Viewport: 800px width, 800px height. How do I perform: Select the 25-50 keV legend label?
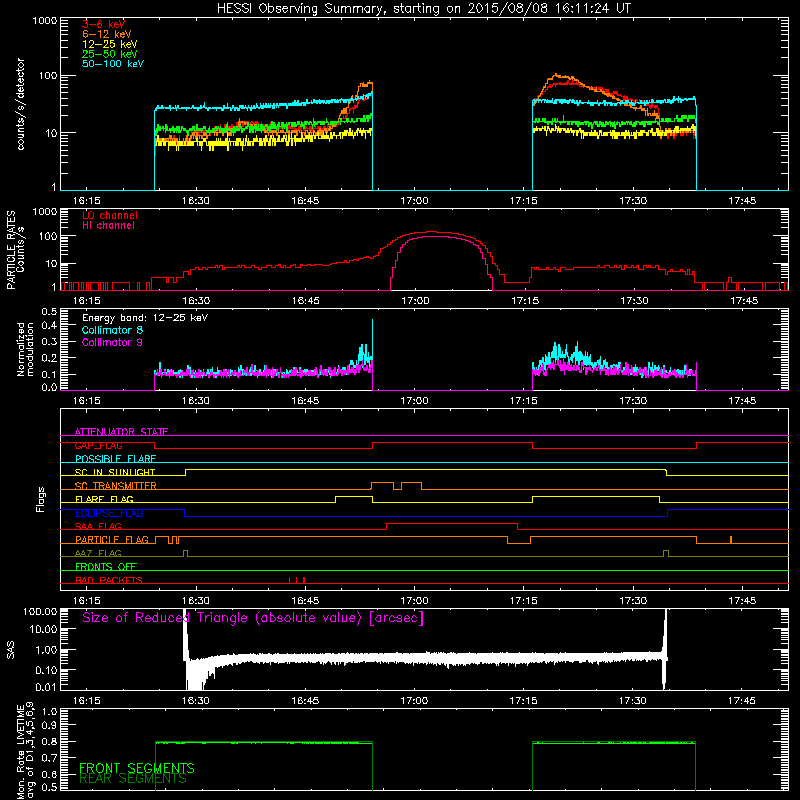[110, 54]
